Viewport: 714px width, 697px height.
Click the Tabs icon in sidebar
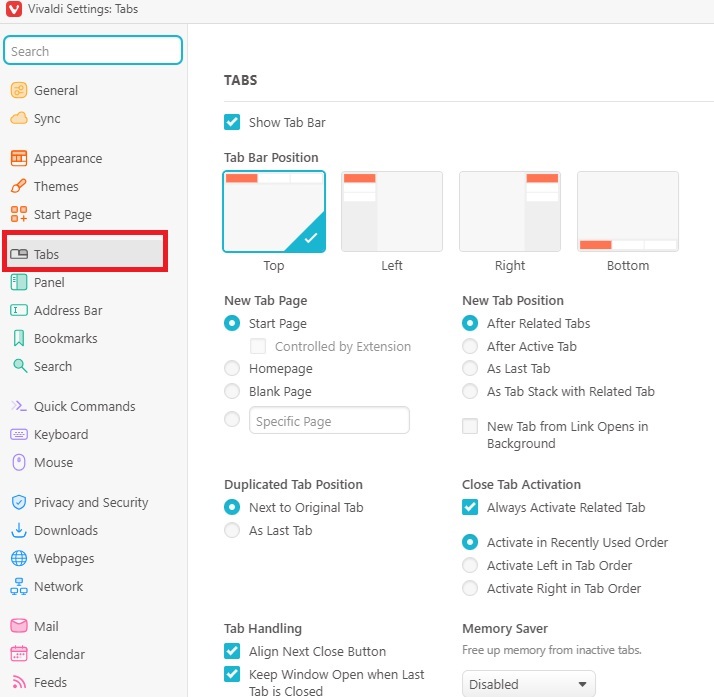[x=19, y=254]
